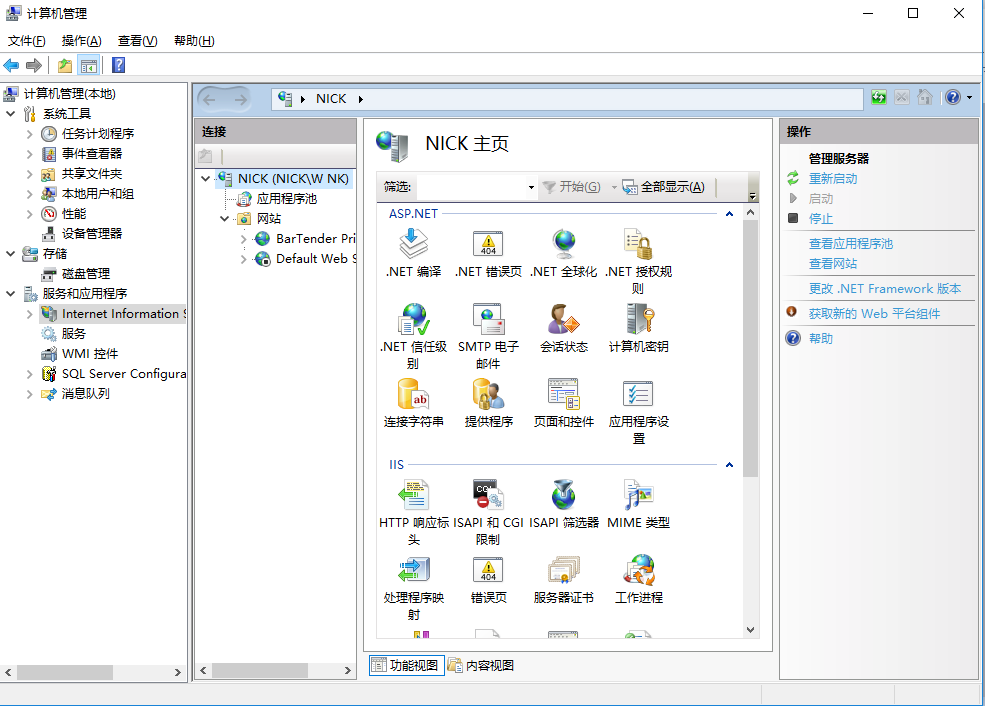
Task: Open the ISAPI 筛选器 icon
Action: tap(563, 496)
